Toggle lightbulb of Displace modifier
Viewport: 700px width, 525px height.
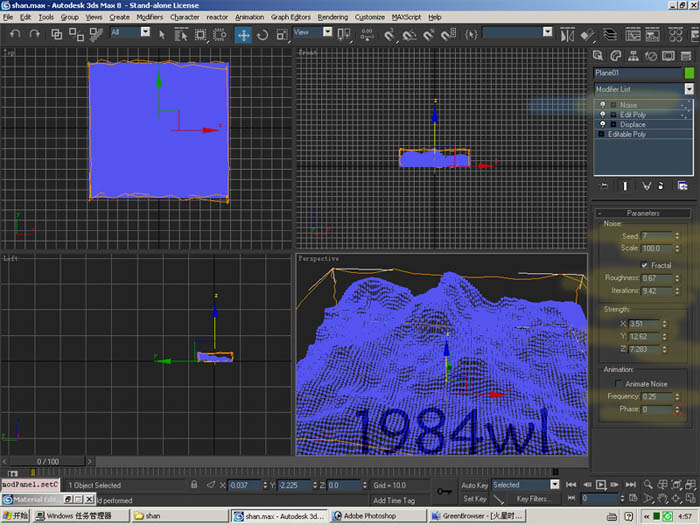point(603,124)
